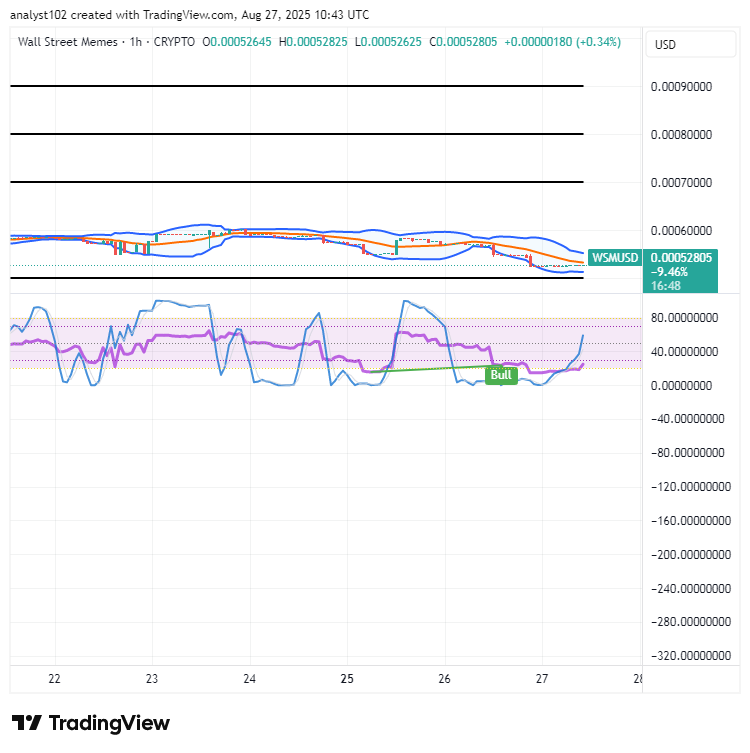Click the low value L0.00052625

[388, 42]
